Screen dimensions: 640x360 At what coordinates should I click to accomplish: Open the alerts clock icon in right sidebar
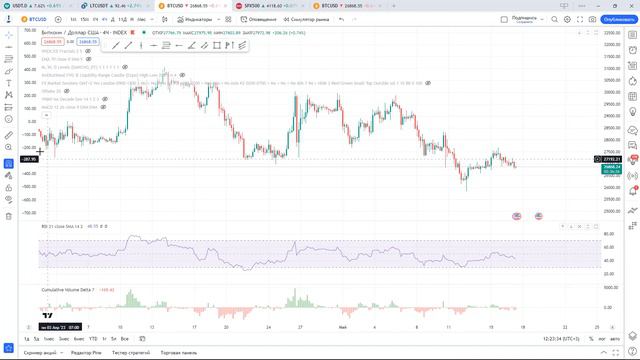(632, 50)
